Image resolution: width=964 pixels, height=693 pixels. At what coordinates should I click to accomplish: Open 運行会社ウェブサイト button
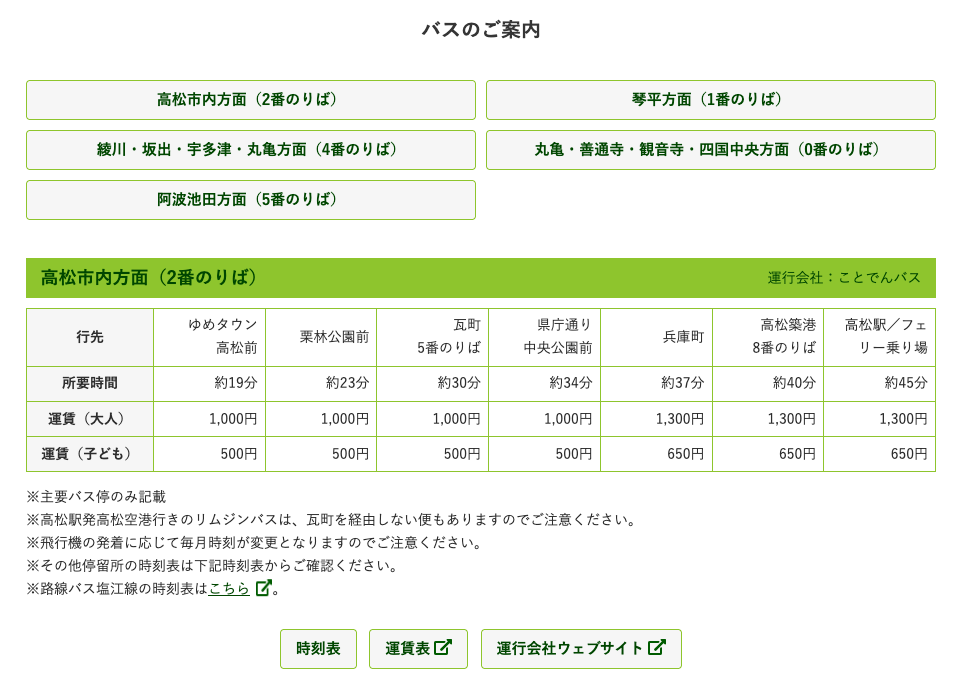[581, 649]
